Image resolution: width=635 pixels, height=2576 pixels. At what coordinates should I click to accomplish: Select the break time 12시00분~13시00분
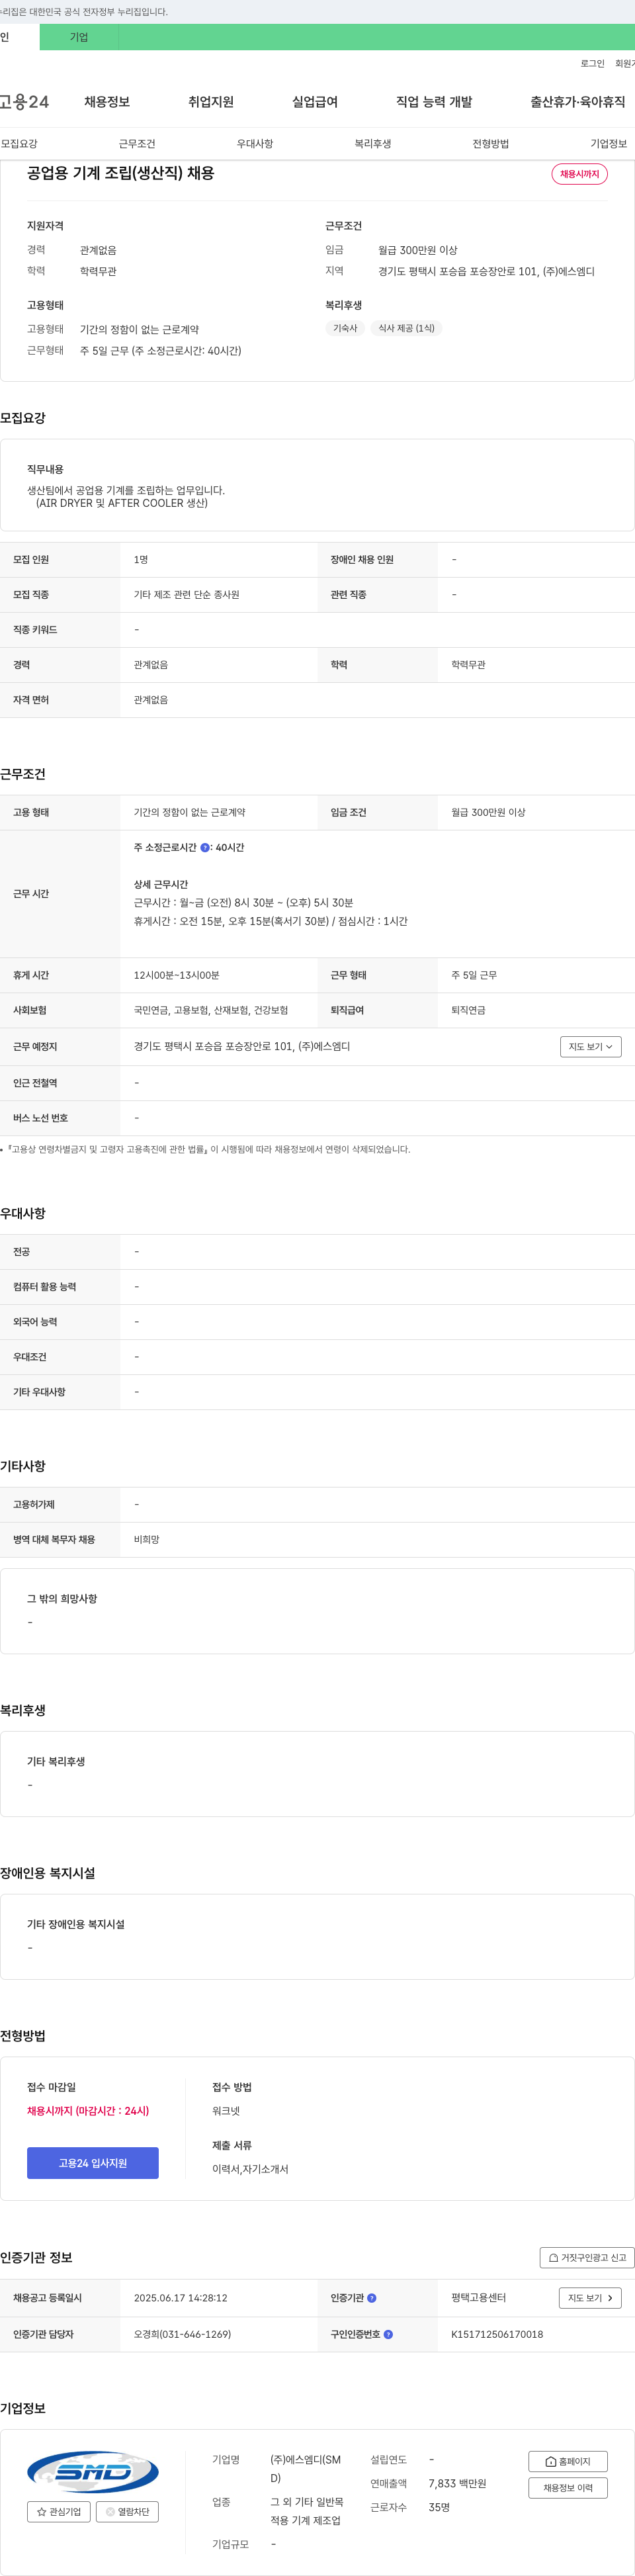(177, 975)
